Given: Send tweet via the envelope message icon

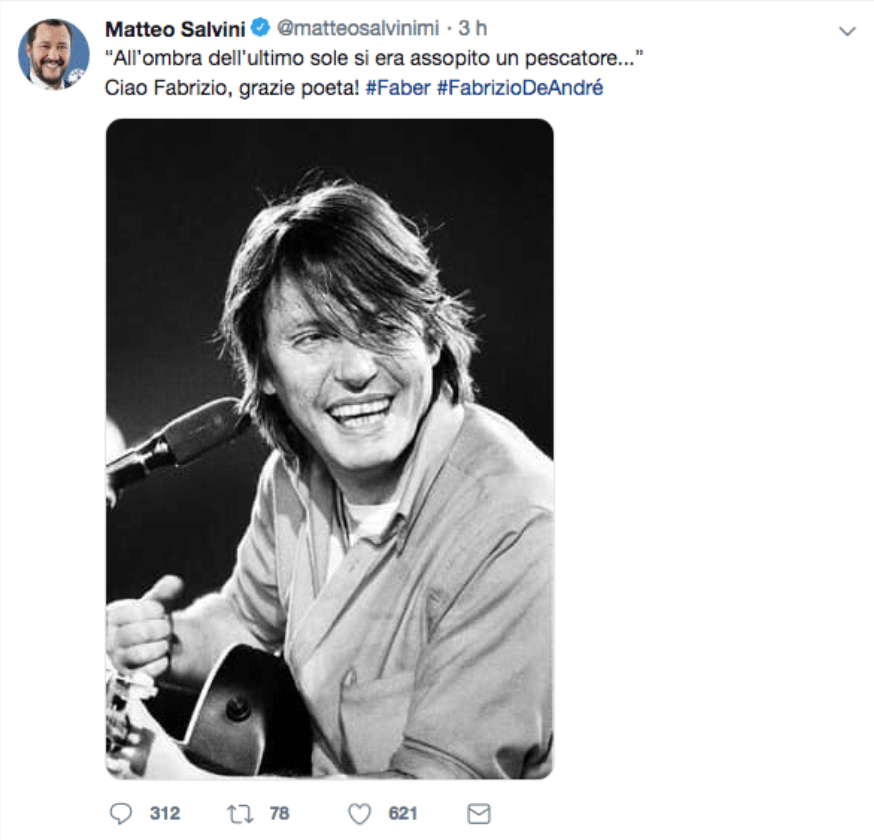Looking at the screenshot, I should click(x=479, y=813).
